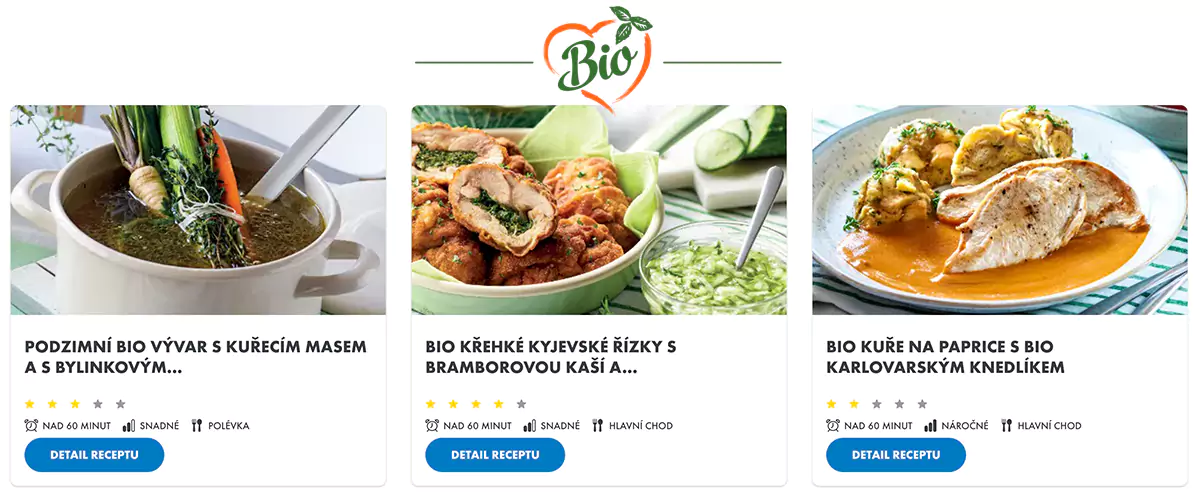Image resolution: width=1200 pixels, height=500 pixels.
Task: Click the clock icon on the chicken paprika card
Action: [x=833, y=425]
